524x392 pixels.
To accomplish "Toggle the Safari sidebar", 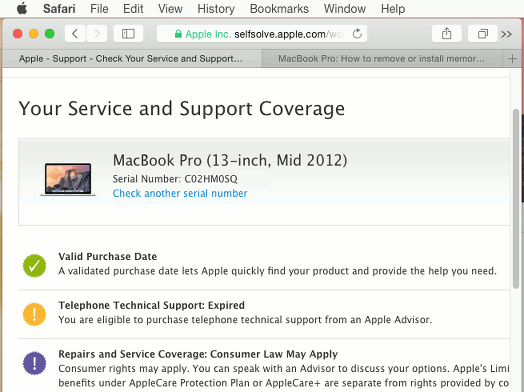I will (128, 34).
